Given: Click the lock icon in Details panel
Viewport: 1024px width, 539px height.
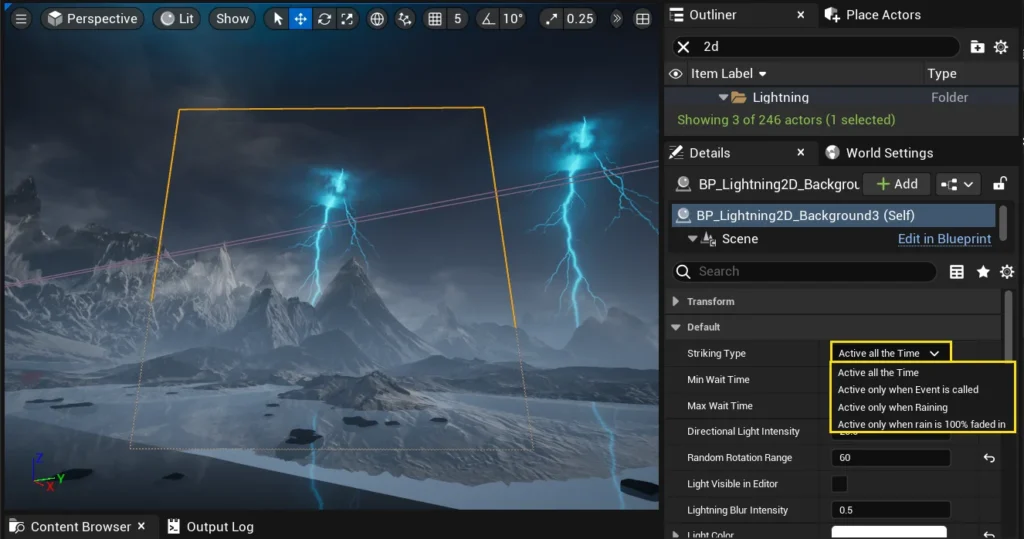Looking at the screenshot, I should (999, 184).
